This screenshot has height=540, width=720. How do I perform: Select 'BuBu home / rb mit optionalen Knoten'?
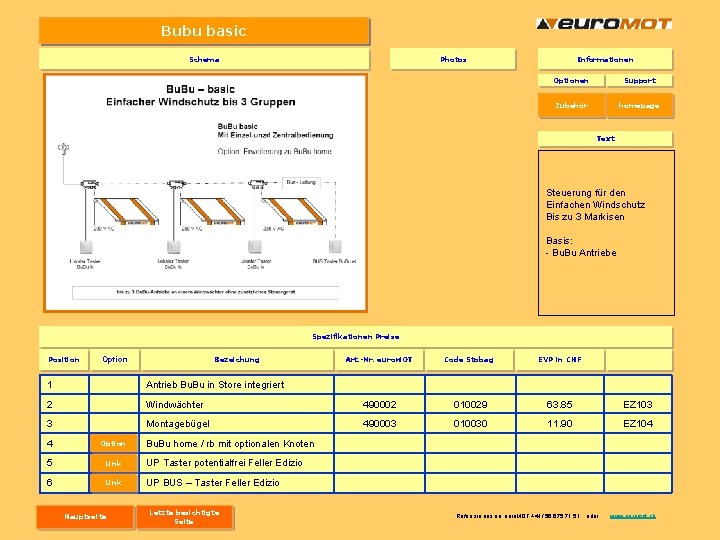(236, 444)
